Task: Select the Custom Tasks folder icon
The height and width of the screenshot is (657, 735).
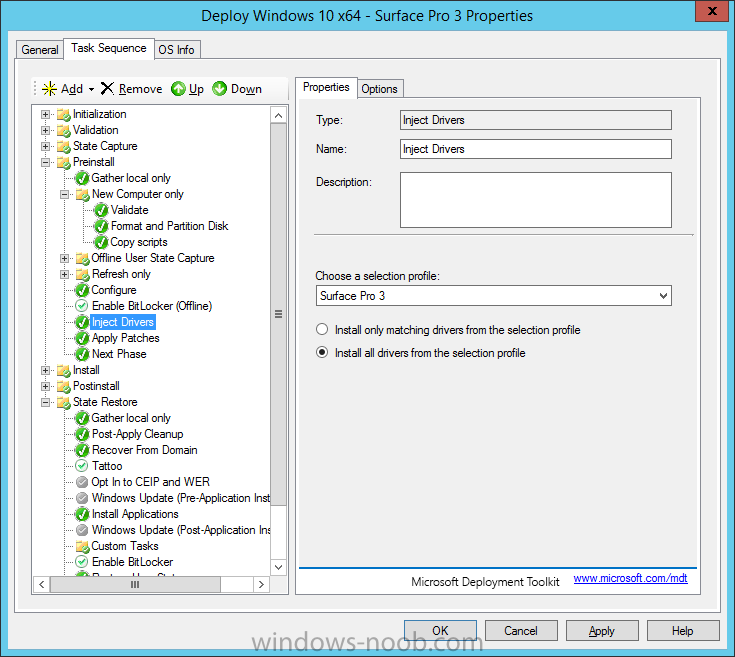Action: point(82,546)
